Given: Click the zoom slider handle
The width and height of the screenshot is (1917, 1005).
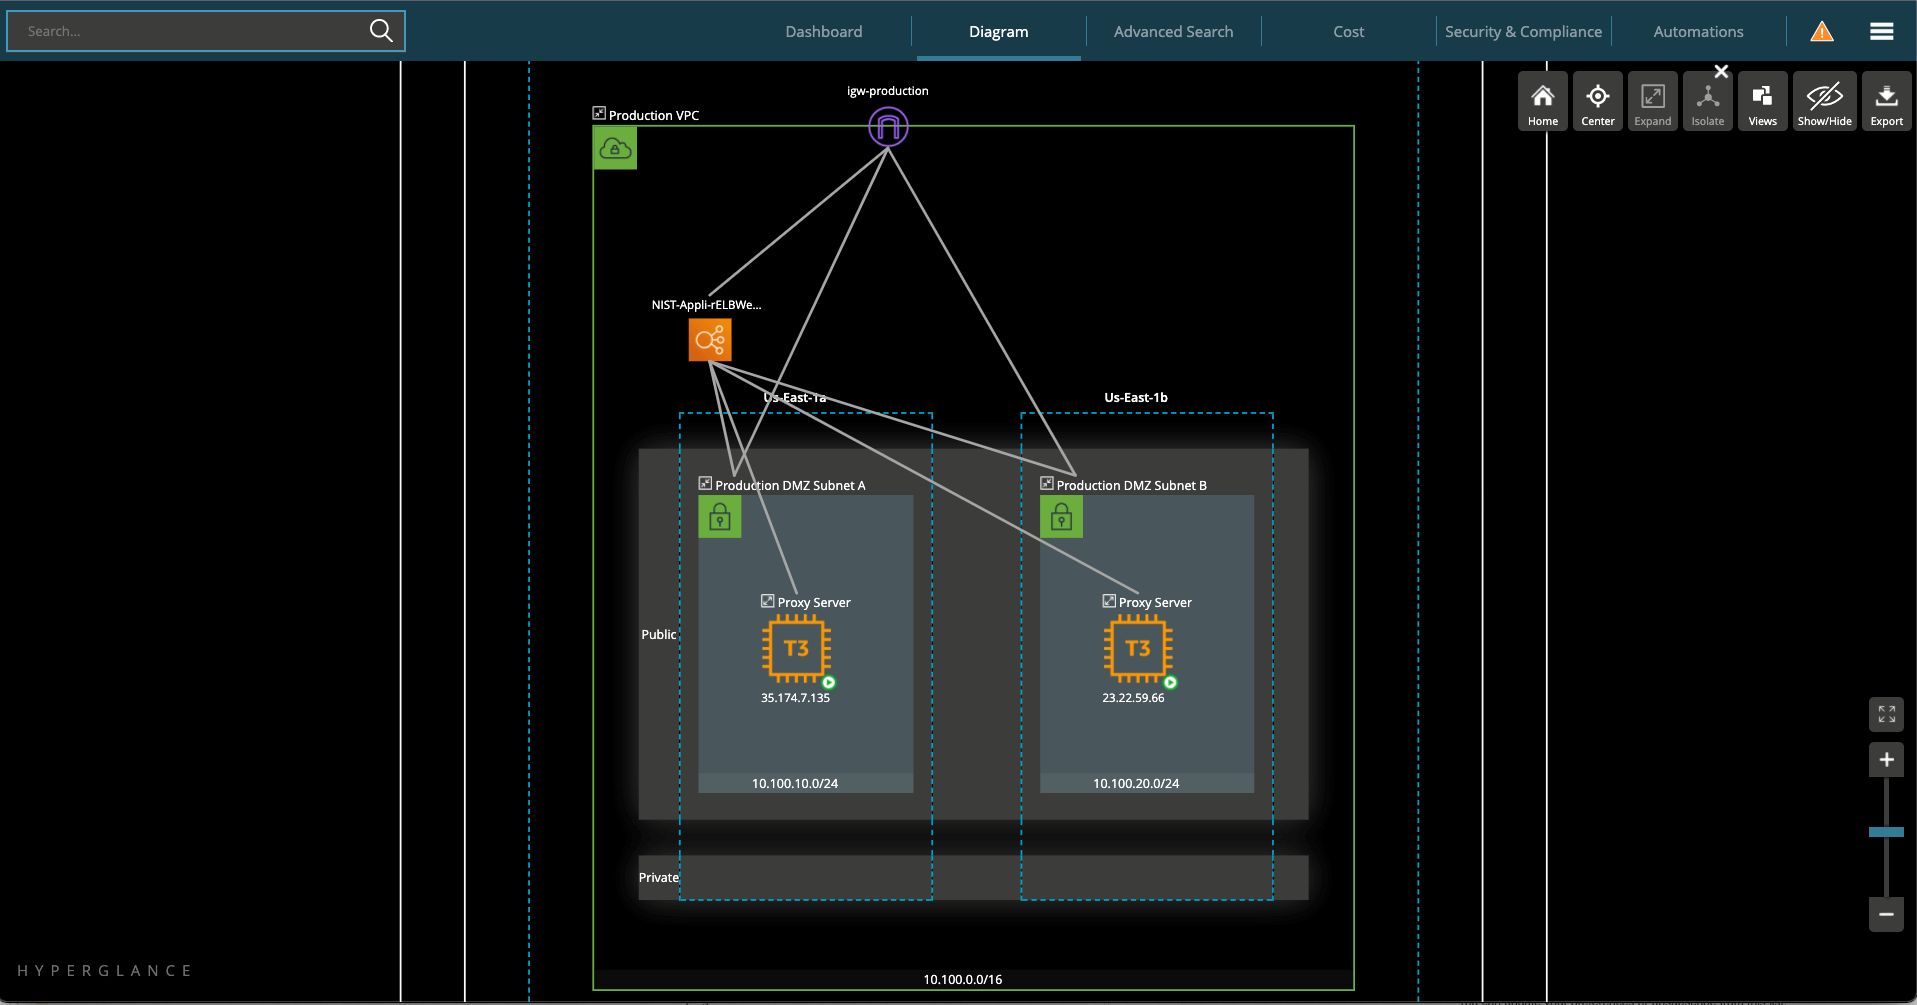Looking at the screenshot, I should pyautogui.click(x=1886, y=832).
